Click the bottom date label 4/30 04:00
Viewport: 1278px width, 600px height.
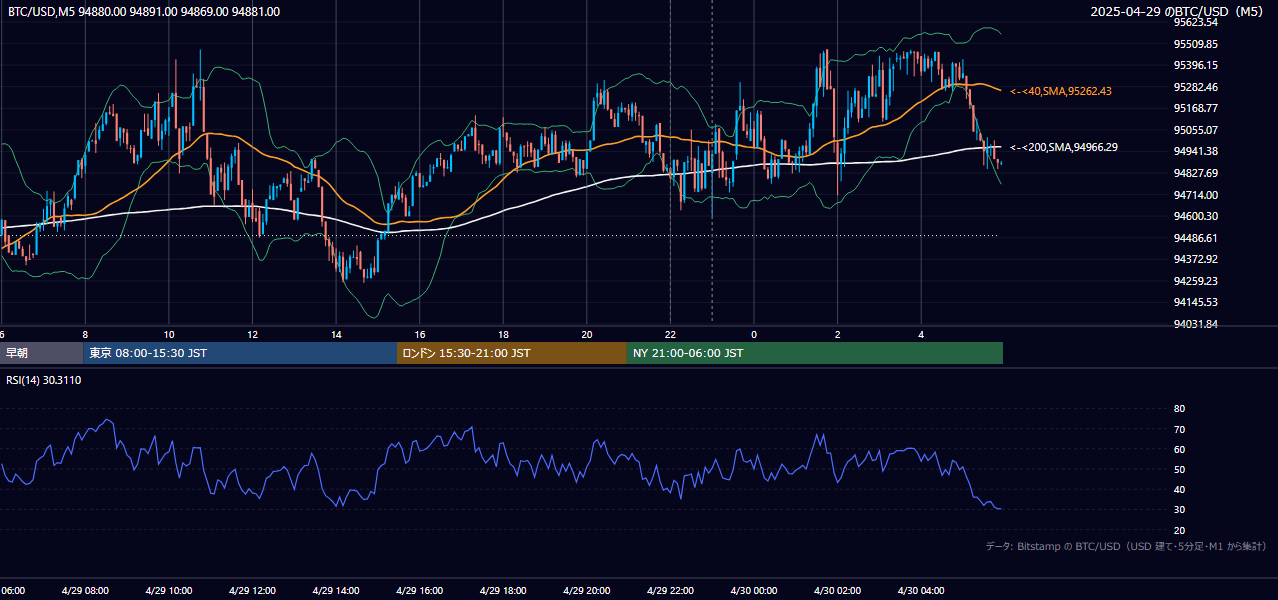pyautogui.click(x=921, y=591)
